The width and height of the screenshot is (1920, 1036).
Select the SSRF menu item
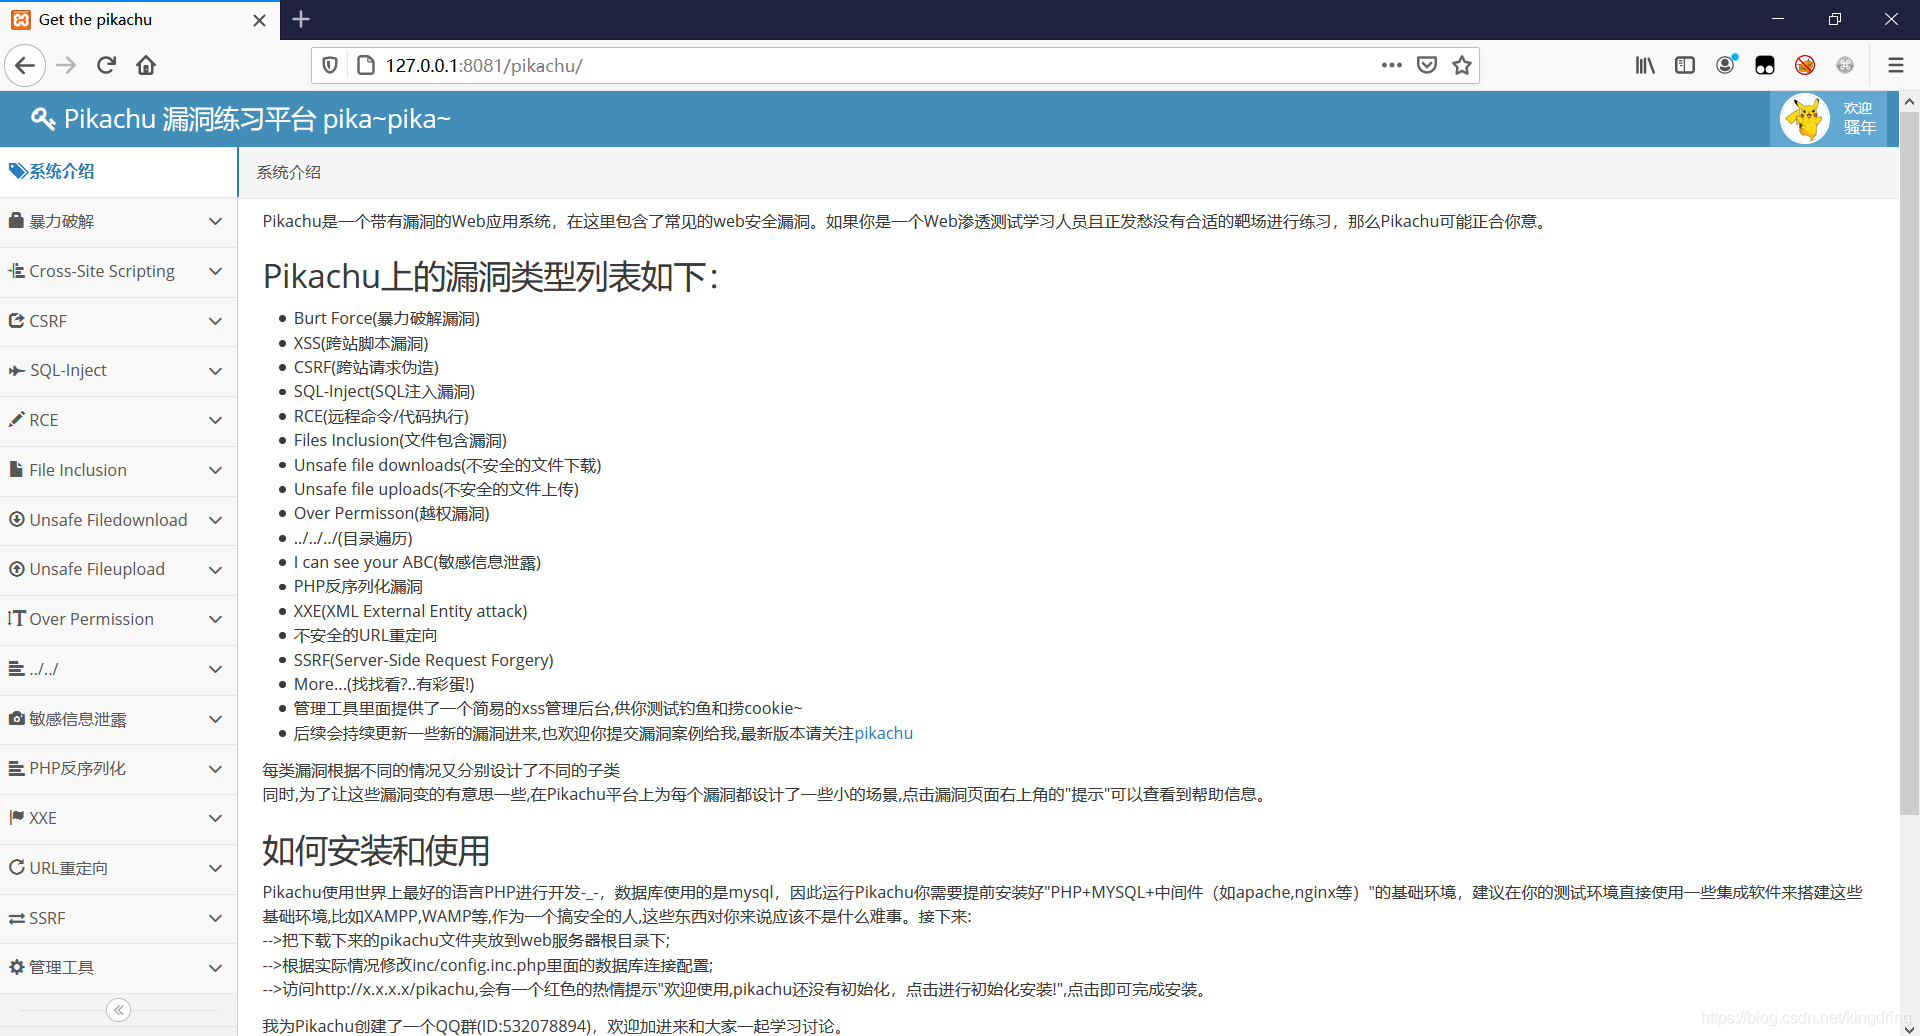[x=118, y=918]
